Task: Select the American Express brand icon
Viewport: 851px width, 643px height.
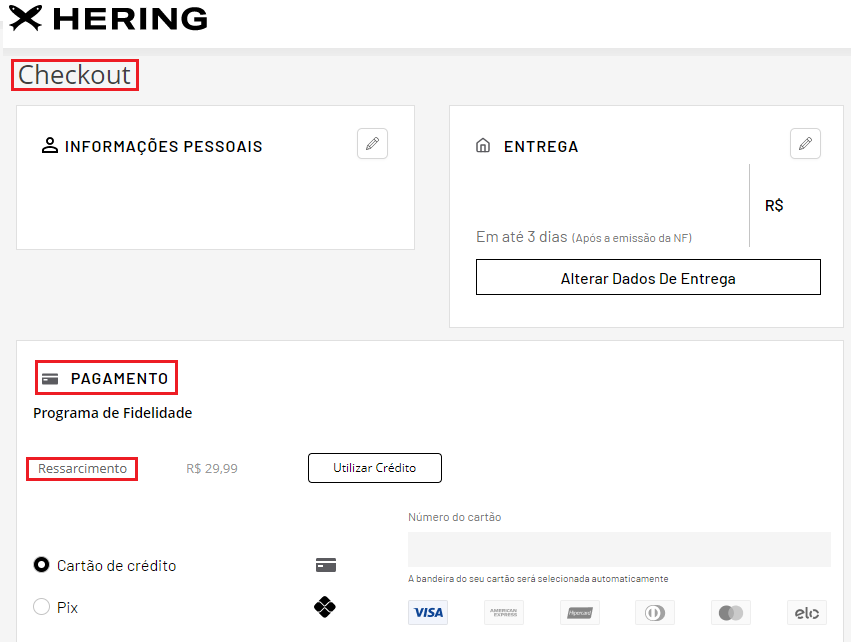Action: pos(504,613)
